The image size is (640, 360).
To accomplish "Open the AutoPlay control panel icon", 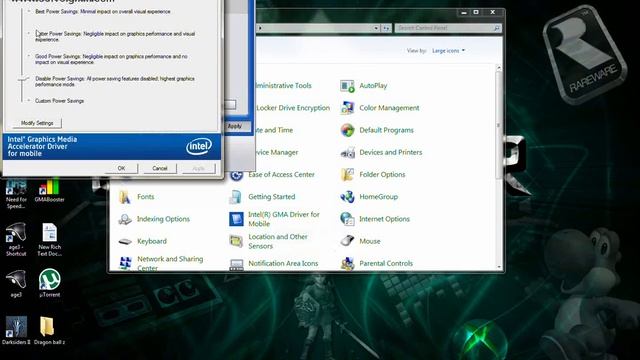I will (x=347, y=86).
